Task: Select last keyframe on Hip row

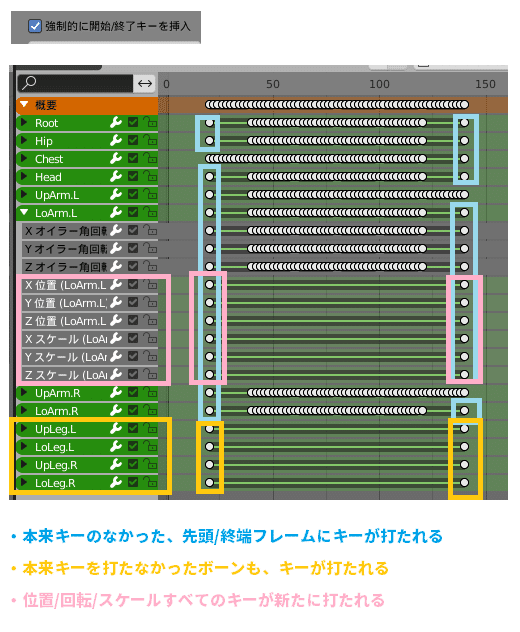Action: click(x=464, y=140)
